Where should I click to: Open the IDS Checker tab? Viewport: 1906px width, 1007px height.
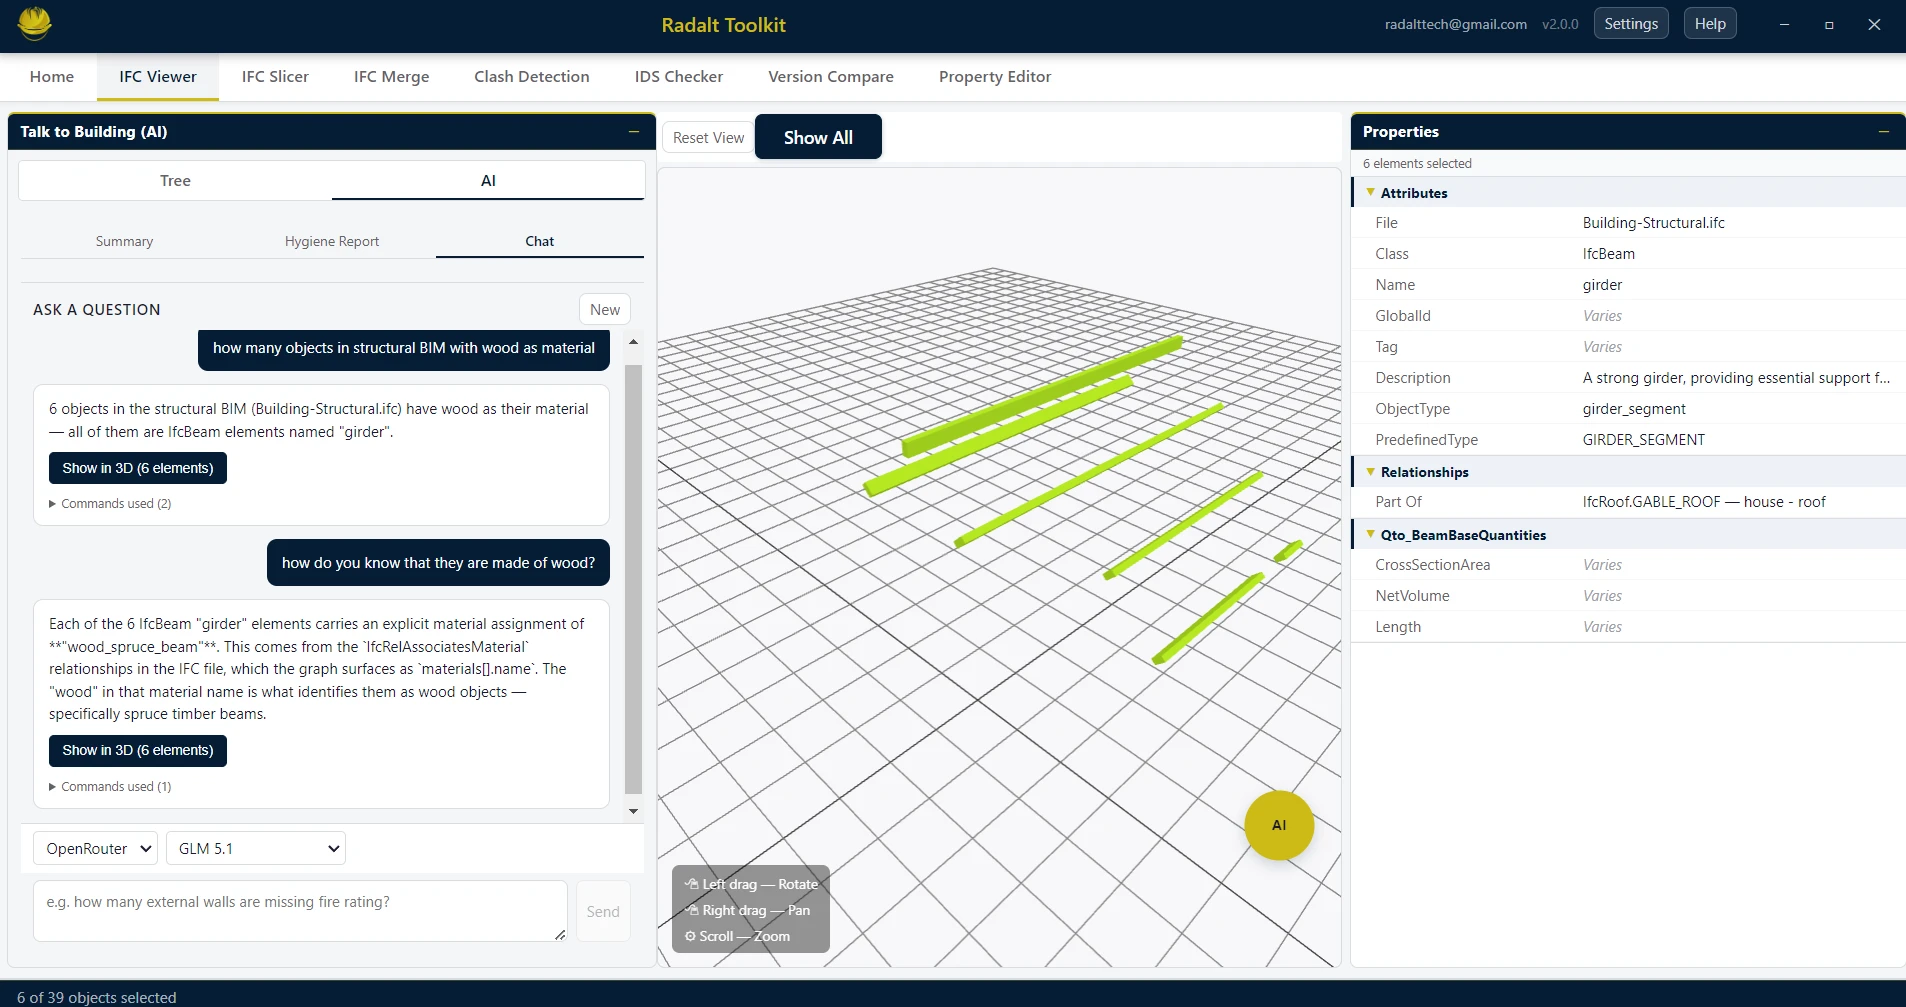679,77
